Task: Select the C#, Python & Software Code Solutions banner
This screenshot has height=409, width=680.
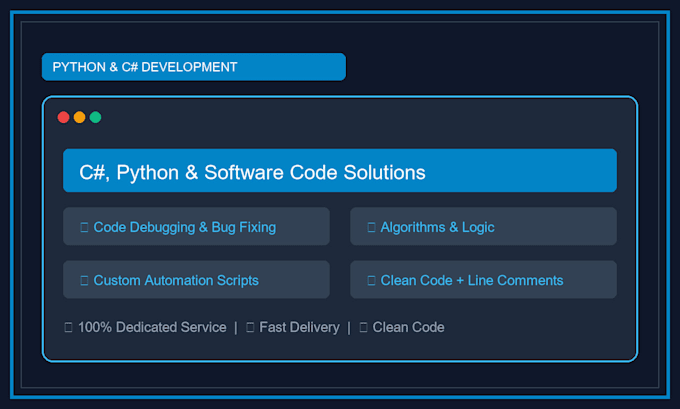Action: (340, 170)
